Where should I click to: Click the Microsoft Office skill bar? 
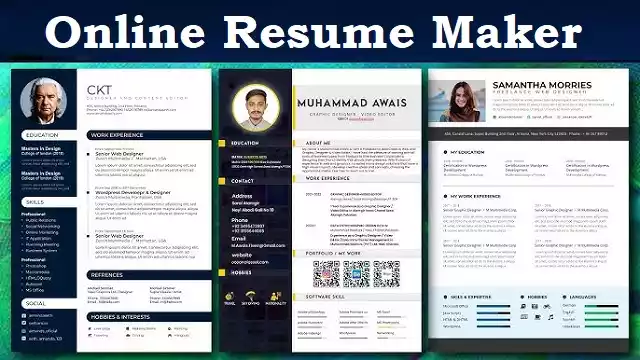click(493, 306)
